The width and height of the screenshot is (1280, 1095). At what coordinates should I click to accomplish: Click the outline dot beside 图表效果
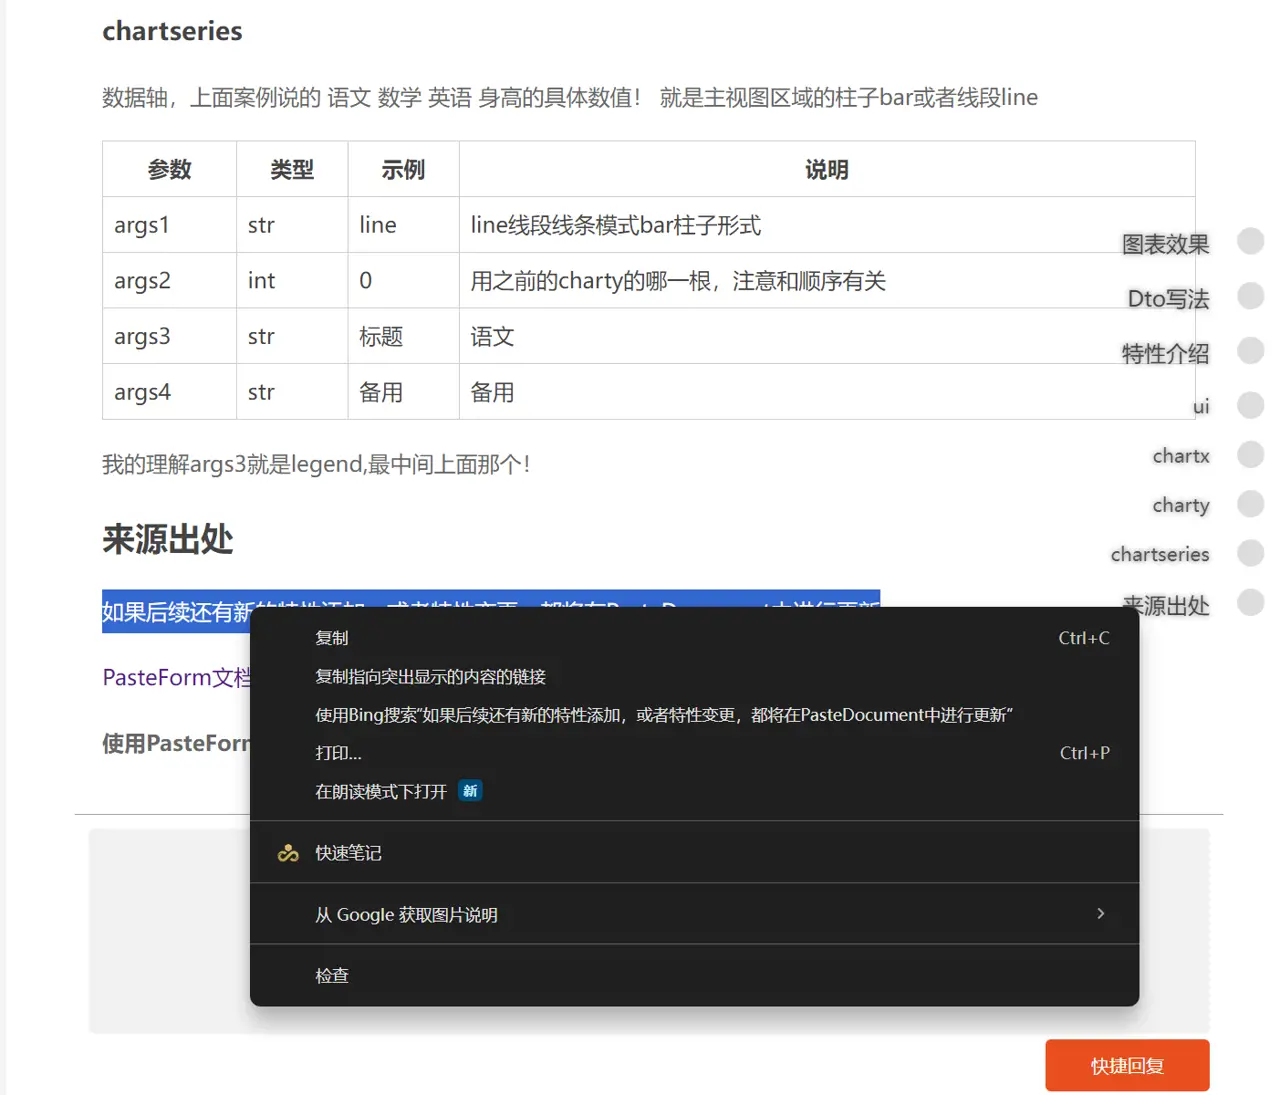1250,241
